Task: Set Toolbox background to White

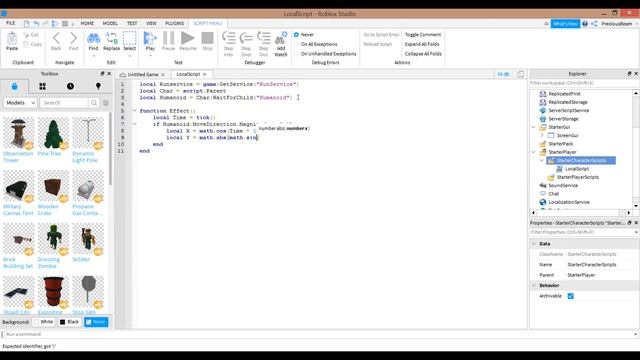Action: 44,322
